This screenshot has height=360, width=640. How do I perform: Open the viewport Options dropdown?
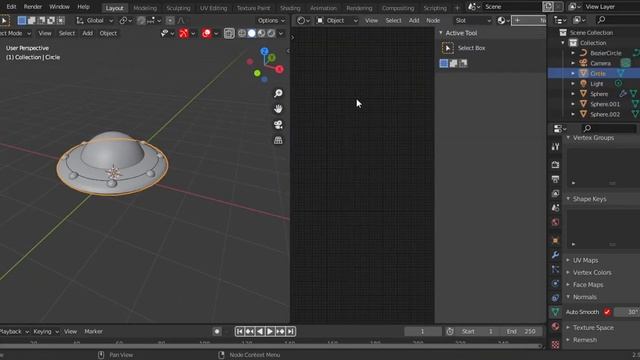[271, 20]
